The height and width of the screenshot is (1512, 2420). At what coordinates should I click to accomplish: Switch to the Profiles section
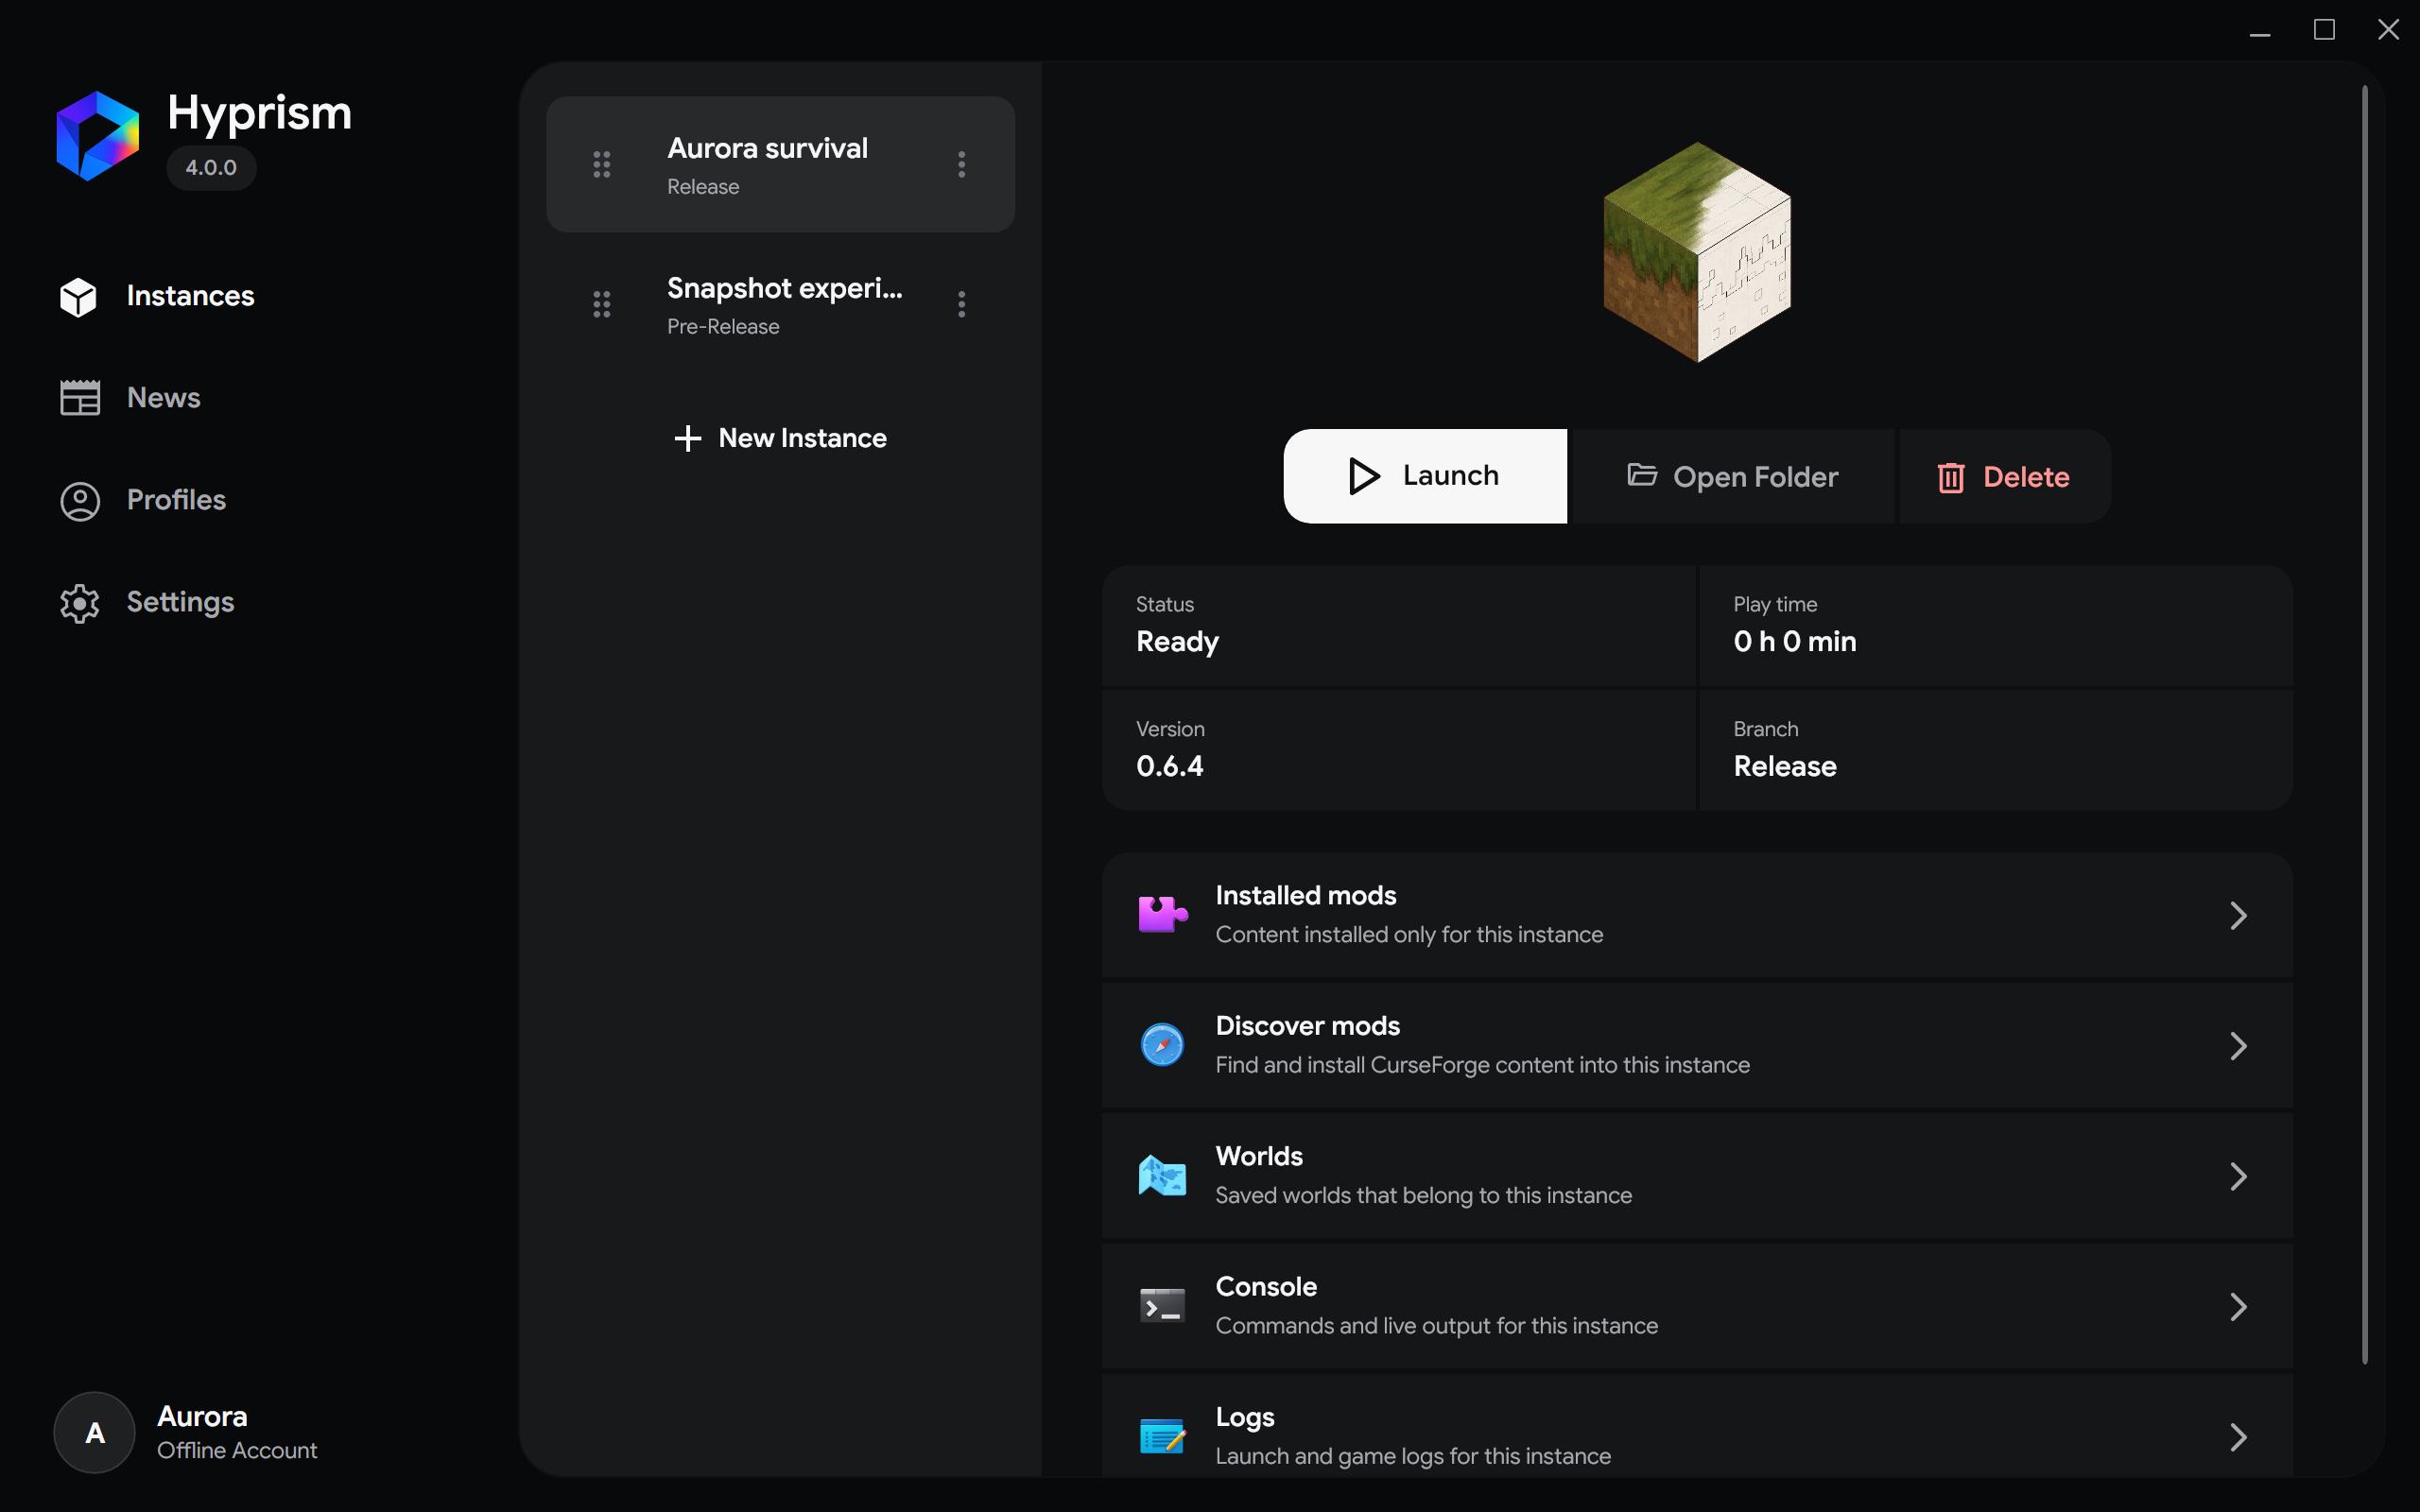pos(176,500)
